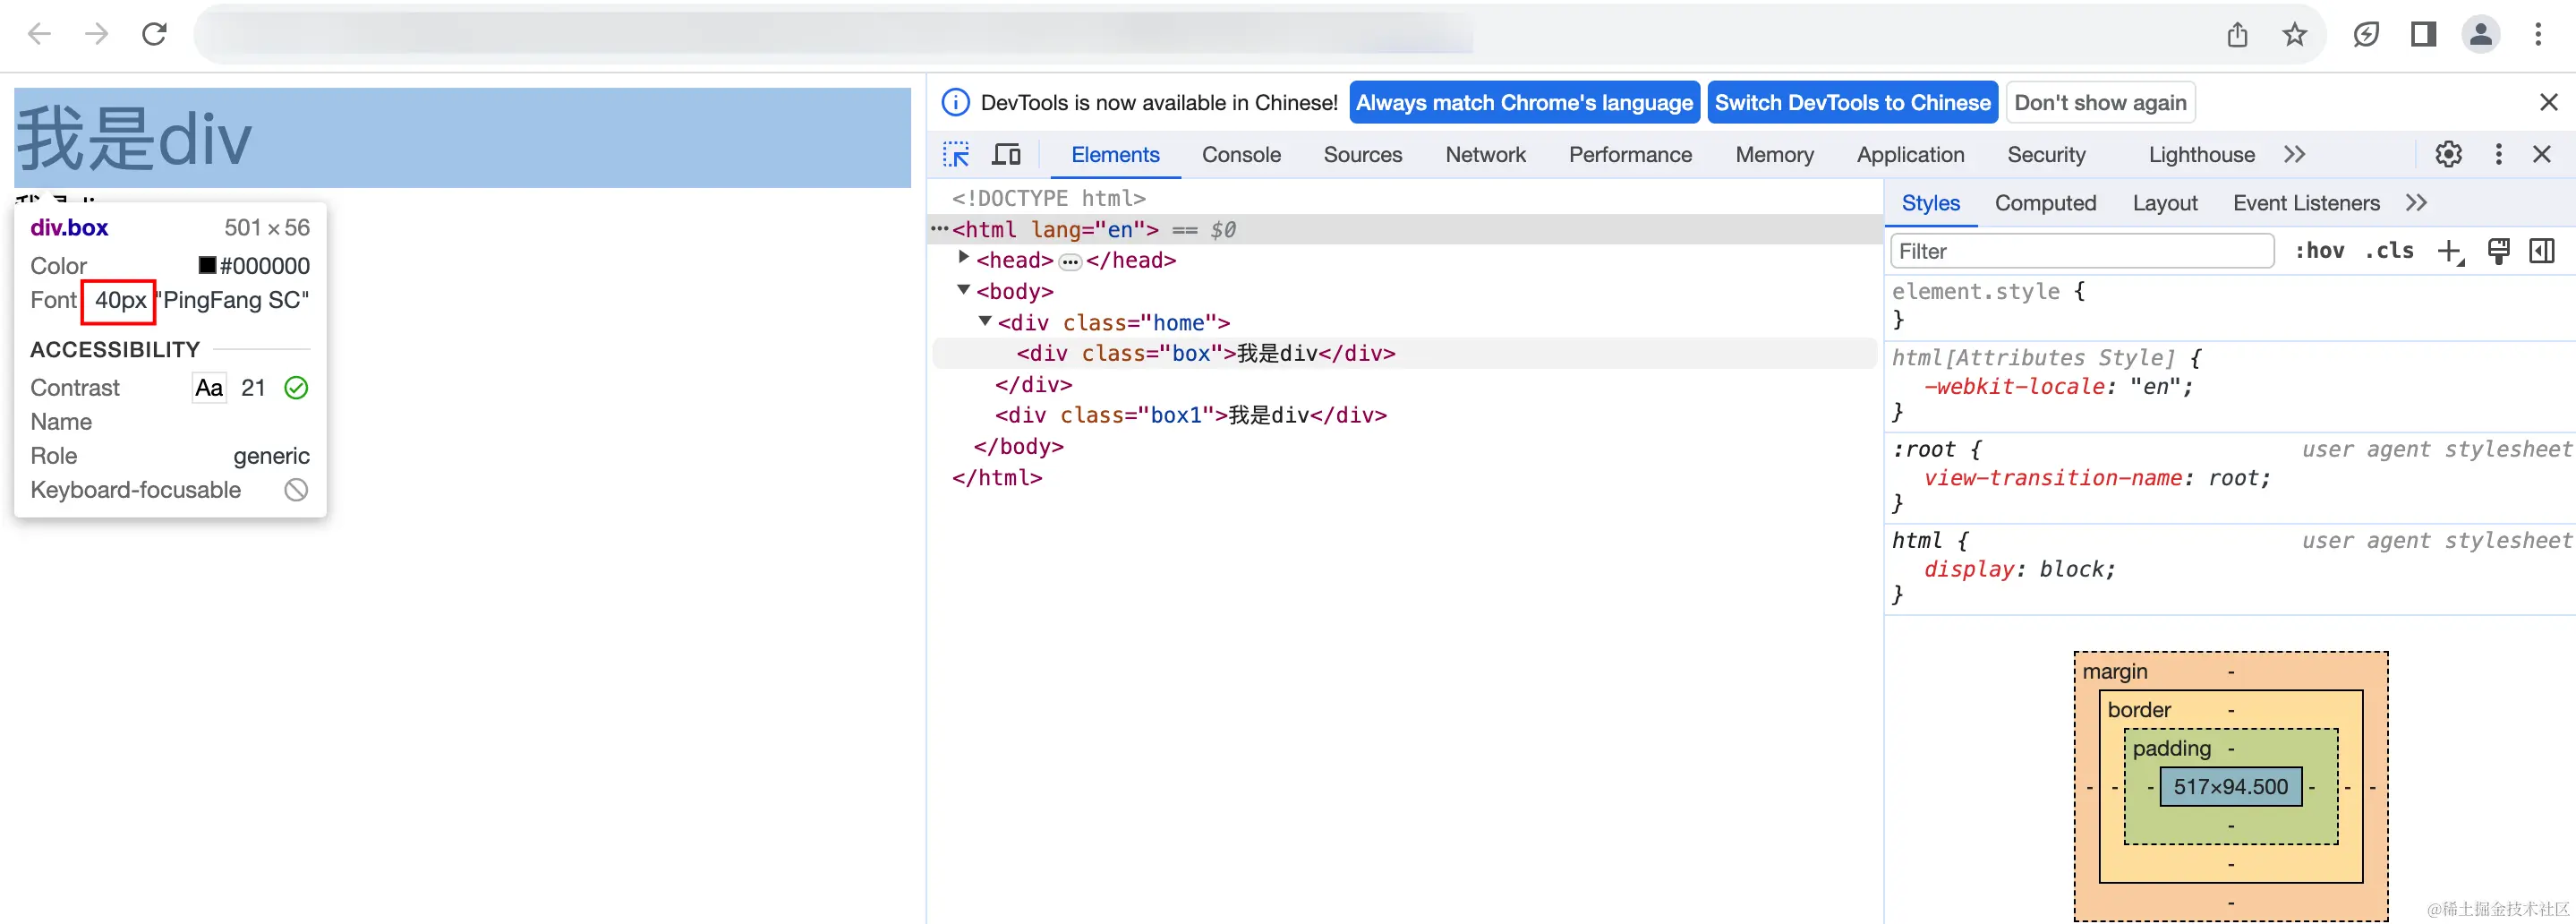This screenshot has height=924, width=2576.
Task: Click the view-transition-name property
Action: 2052,478
